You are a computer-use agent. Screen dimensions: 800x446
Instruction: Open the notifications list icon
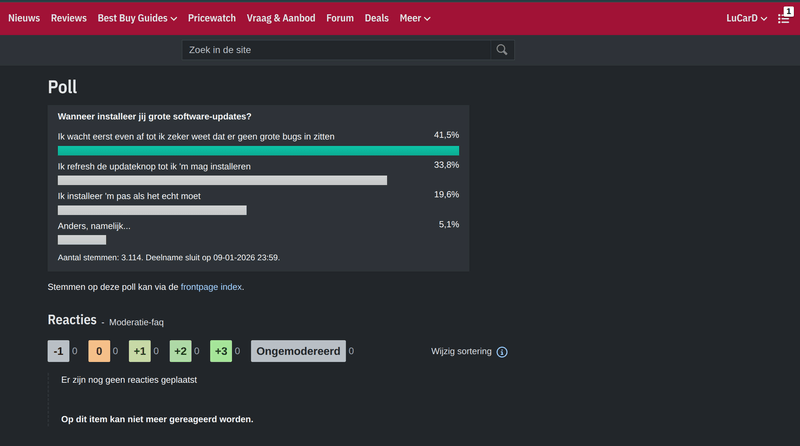click(784, 18)
